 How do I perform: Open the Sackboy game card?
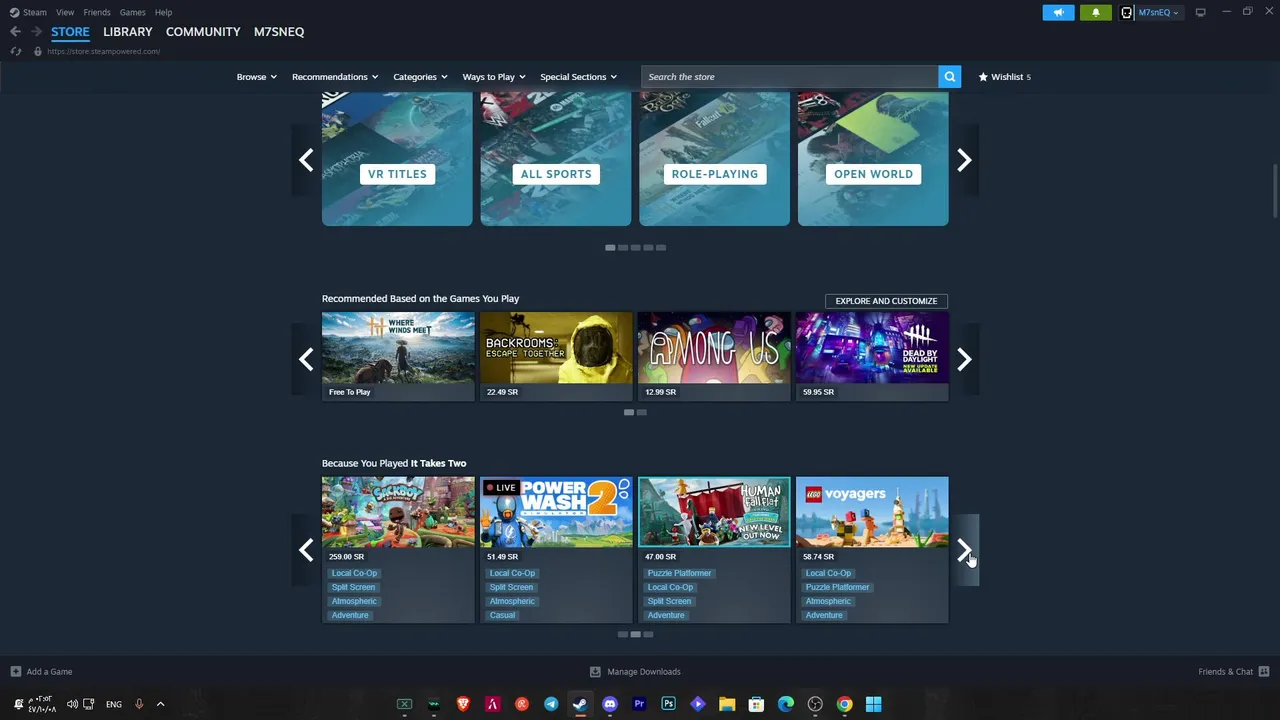point(398,550)
